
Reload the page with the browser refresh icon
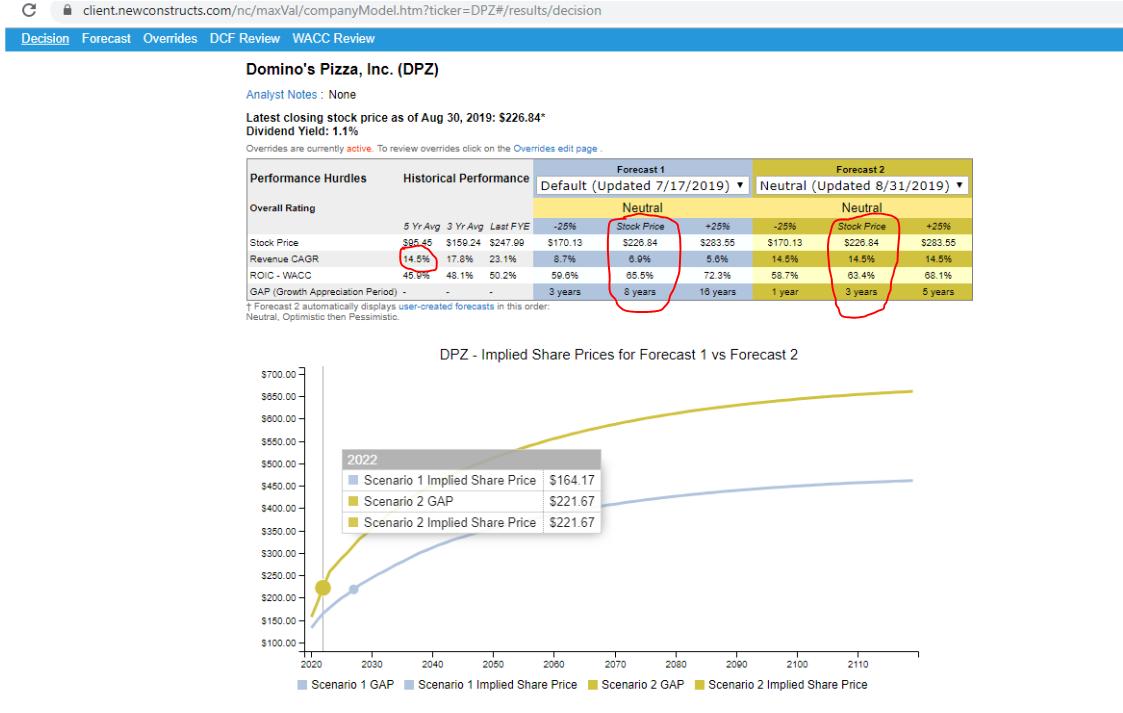coord(29,10)
